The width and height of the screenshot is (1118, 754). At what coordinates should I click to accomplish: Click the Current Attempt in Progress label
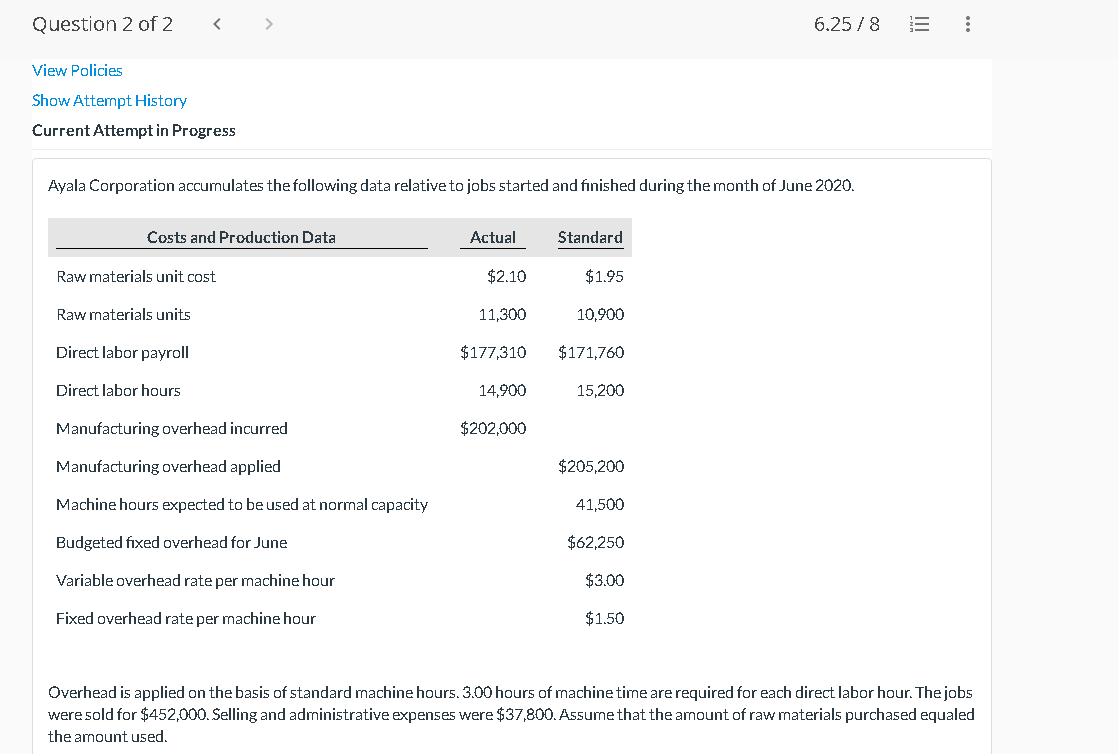pos(133,131)
